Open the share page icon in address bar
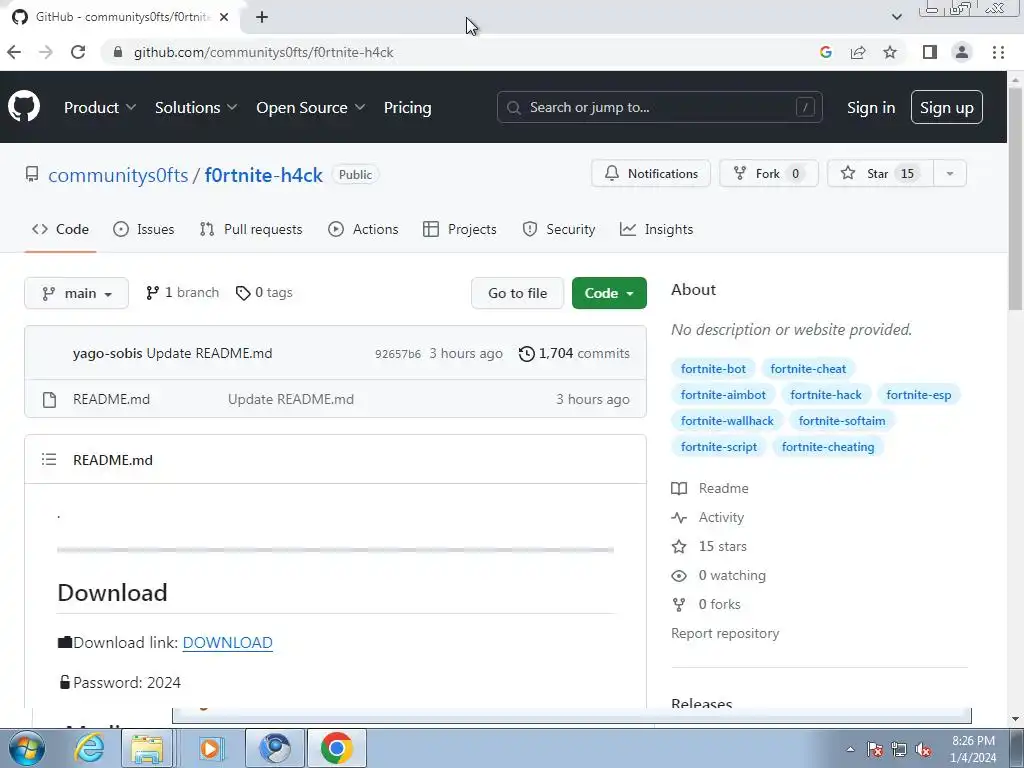Screen dimensions: 1024x768 857,52
